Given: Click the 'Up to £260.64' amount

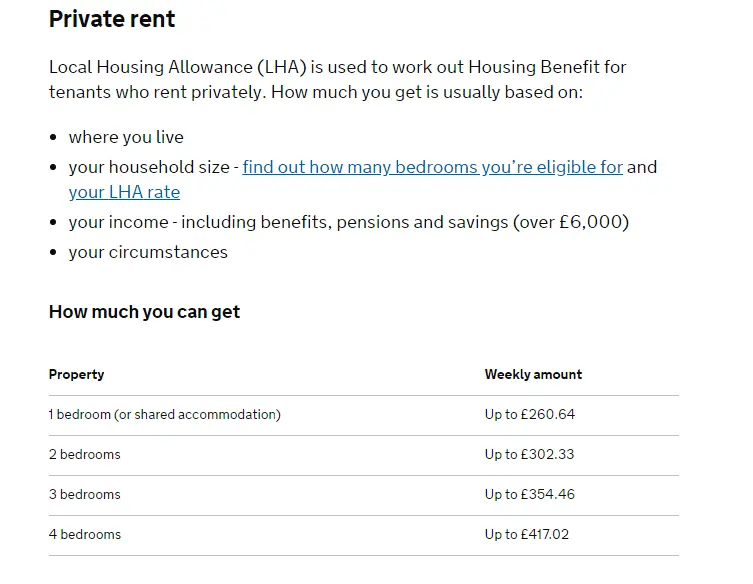Looking at the screenshot, I should [x=530, y=414].
